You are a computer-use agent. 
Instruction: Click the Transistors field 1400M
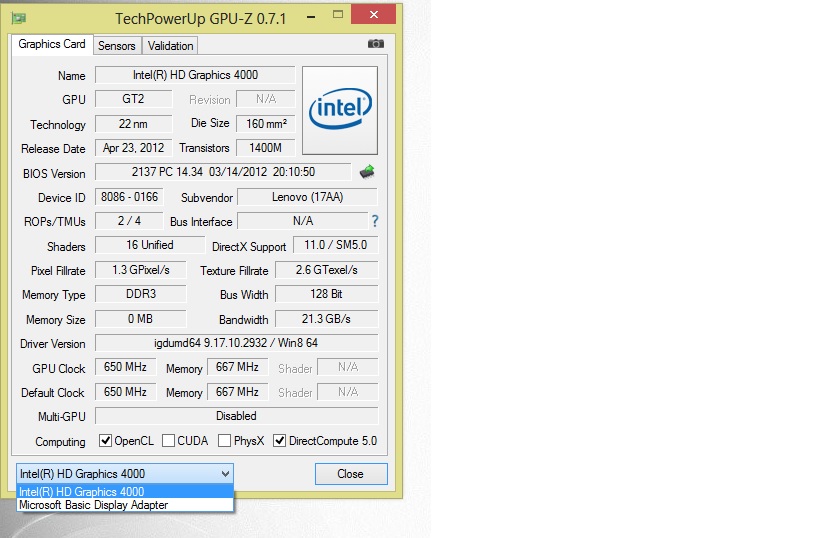pyautogui.click(x=266, y=148)
